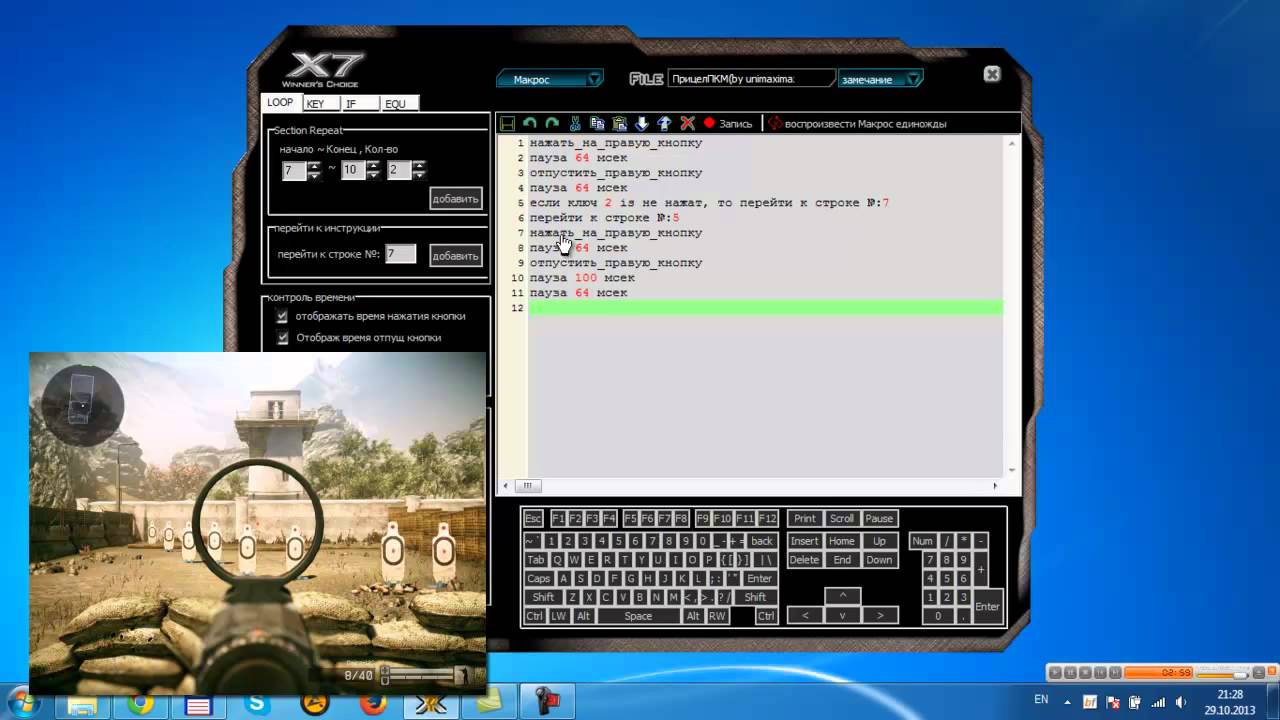Click the undo arrow icon
Screen dimensions: 1280x720
click(x=530, y=124)
